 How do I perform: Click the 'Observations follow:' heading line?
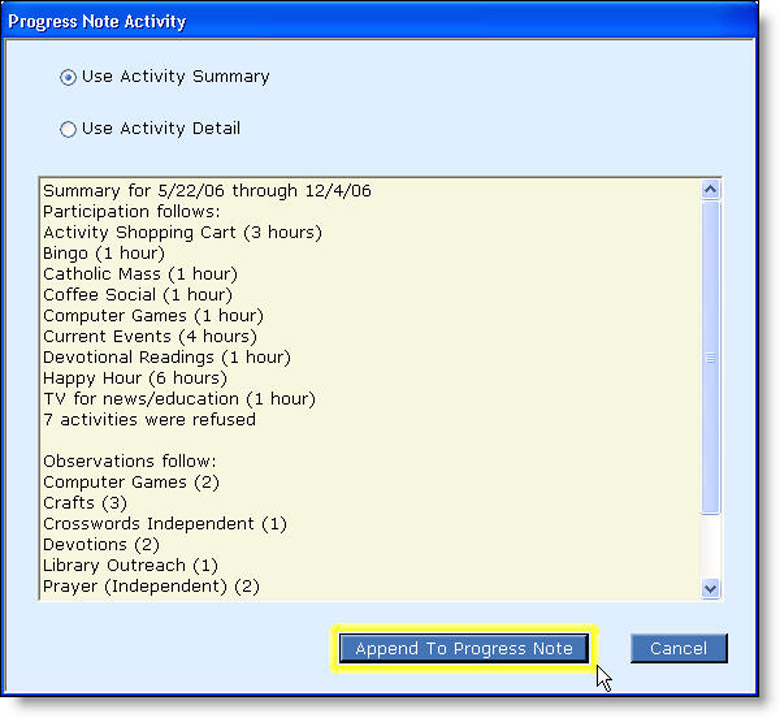pos(130,461)
